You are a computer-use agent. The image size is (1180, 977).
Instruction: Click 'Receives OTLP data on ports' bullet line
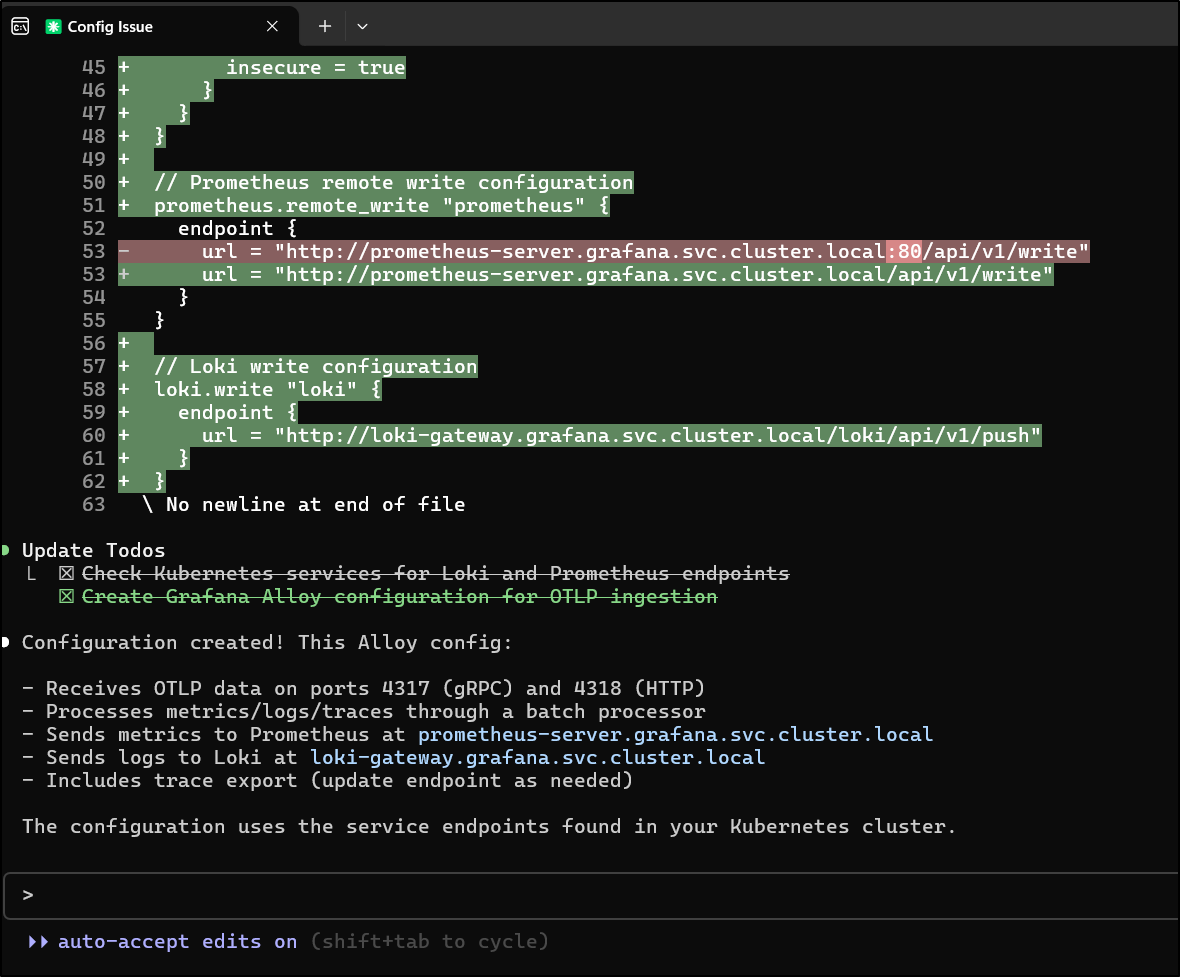tap(363, 688)
